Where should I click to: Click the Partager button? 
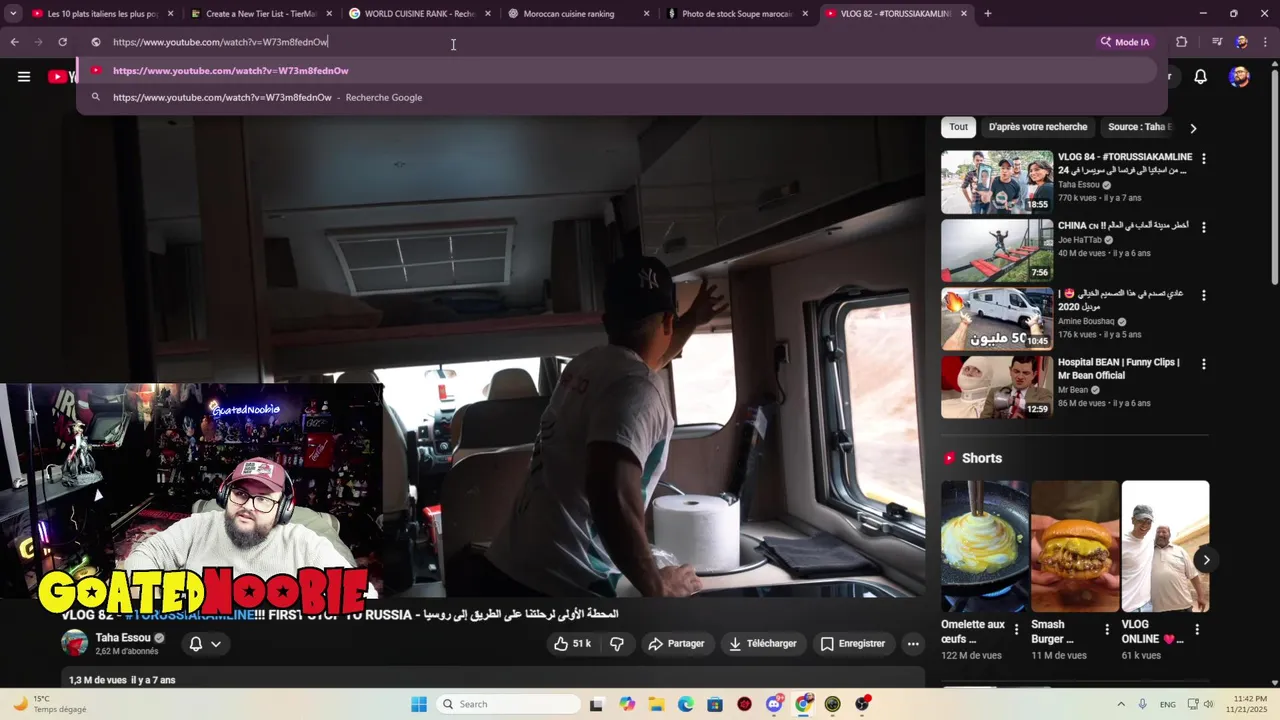tap(676, 644)
